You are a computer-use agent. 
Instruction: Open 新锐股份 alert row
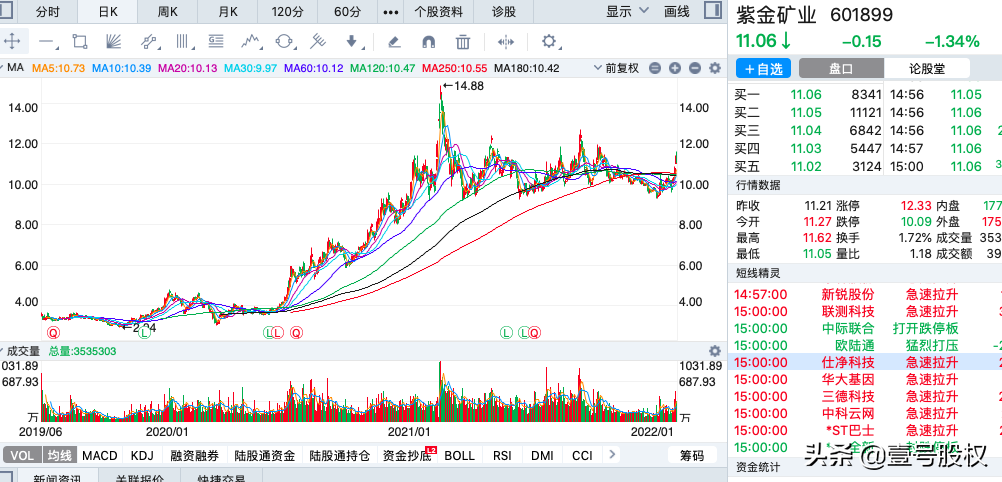pyautogui.click(x=867, y=295)
